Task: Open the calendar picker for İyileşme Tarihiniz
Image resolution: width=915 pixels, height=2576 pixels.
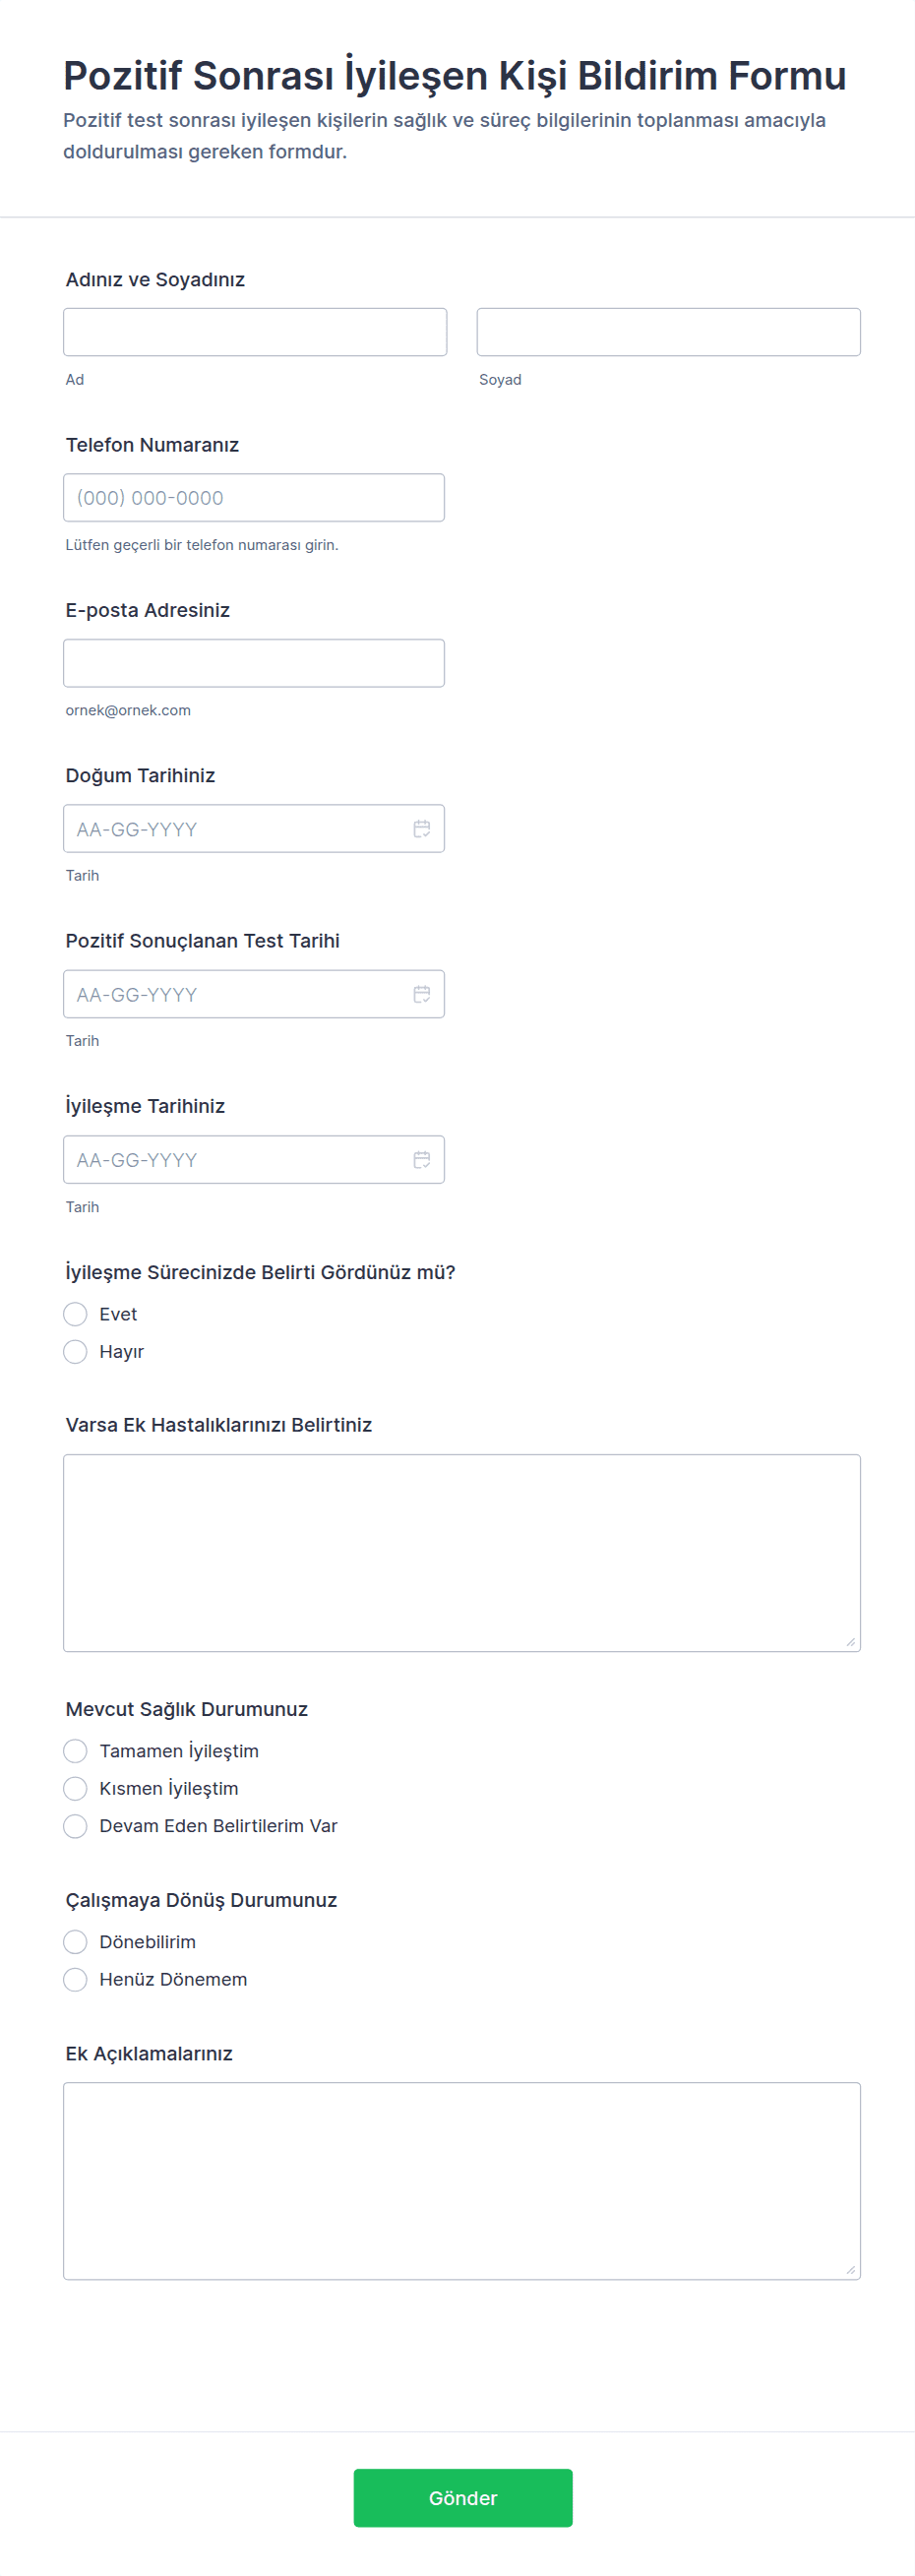Action: tap(421, 1159)
